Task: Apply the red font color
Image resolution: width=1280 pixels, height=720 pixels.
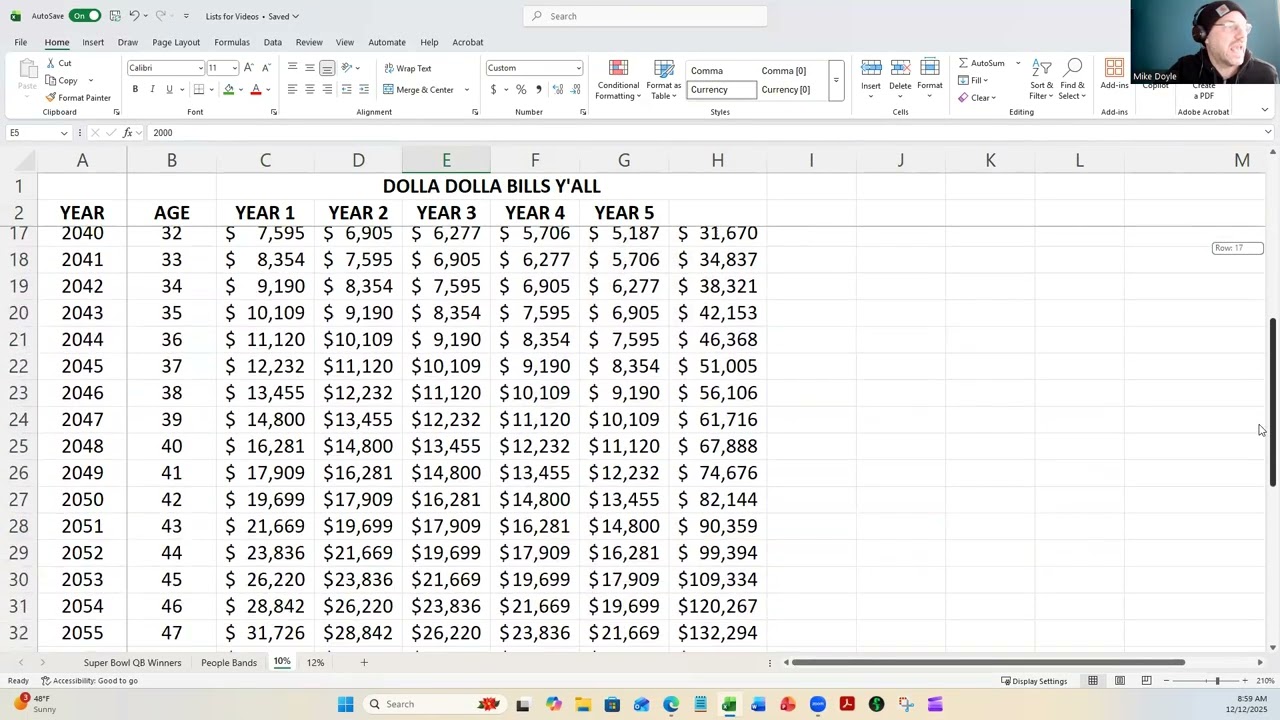Action: [256, 90]
